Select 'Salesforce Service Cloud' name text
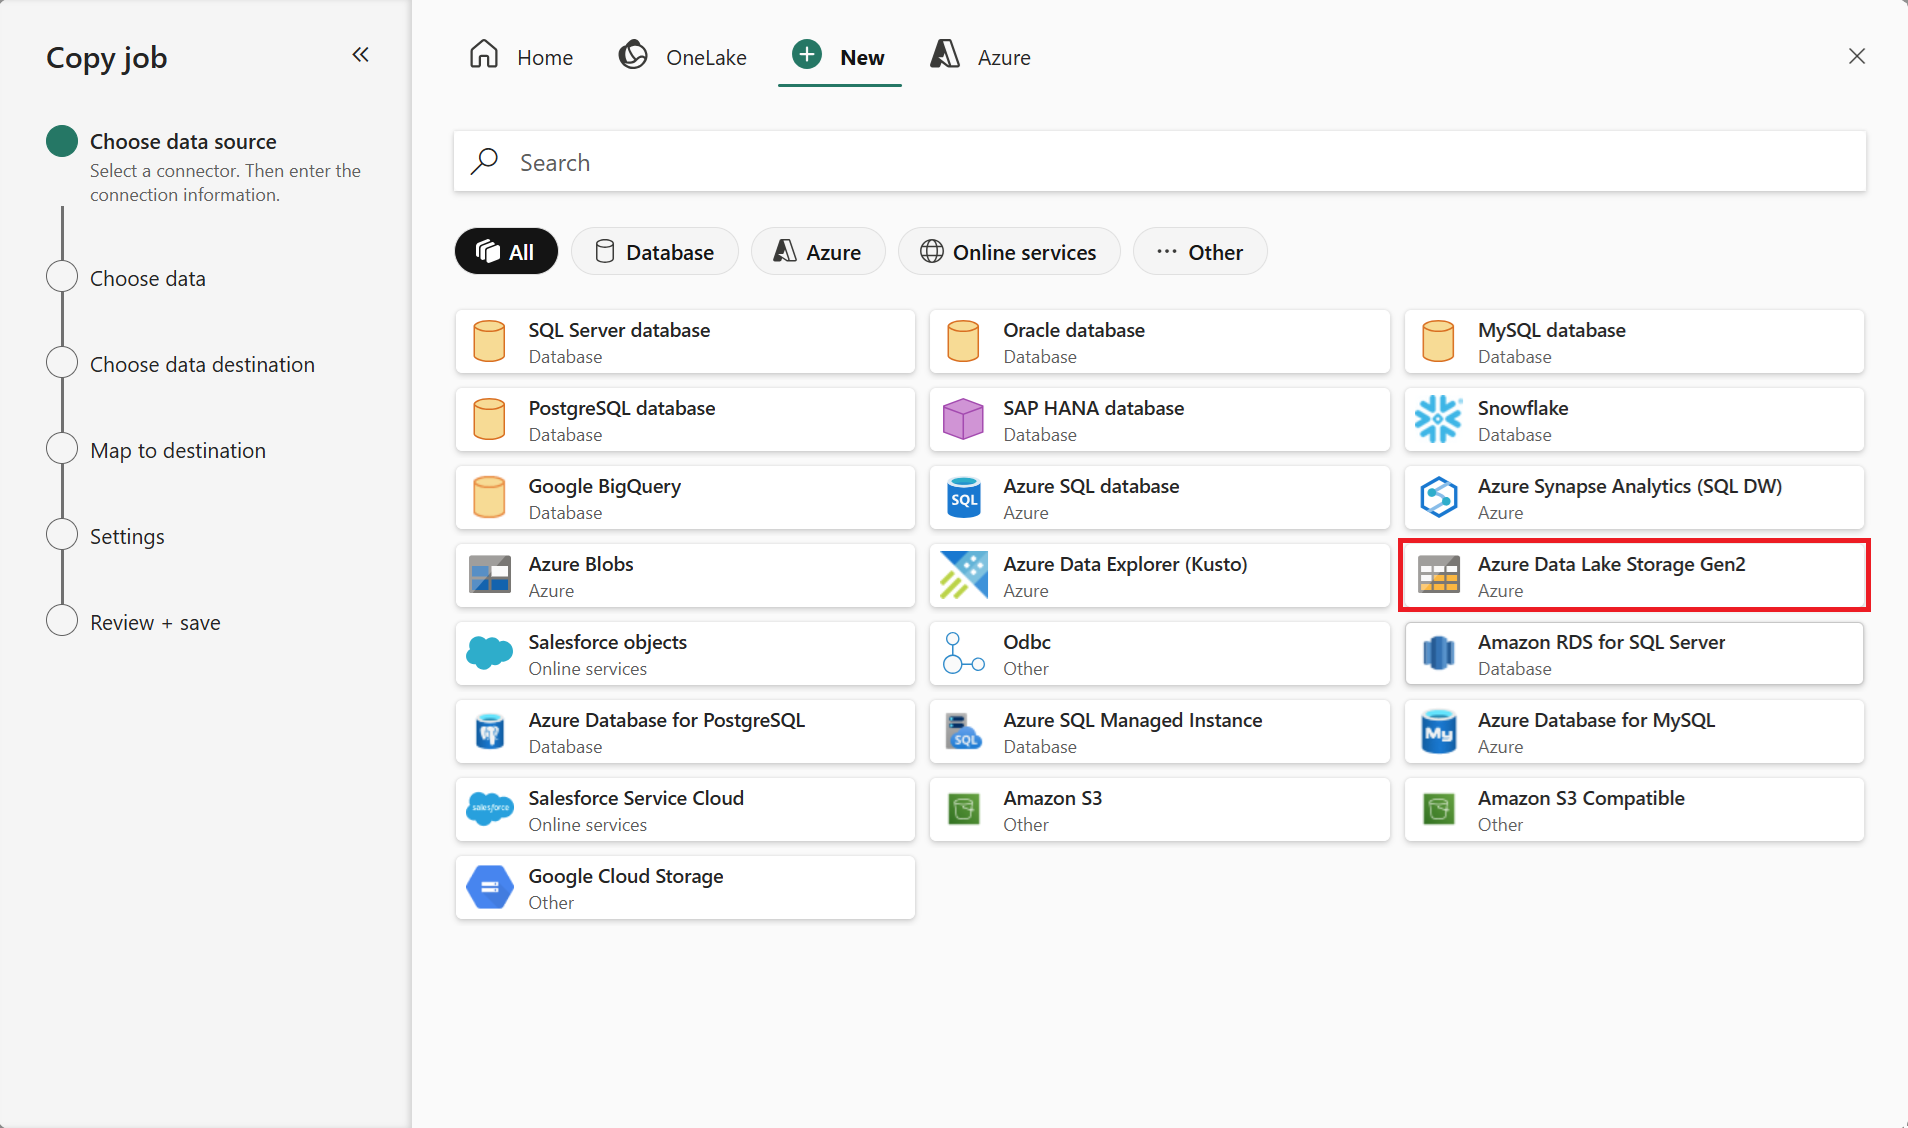 (x=636, y=798)
